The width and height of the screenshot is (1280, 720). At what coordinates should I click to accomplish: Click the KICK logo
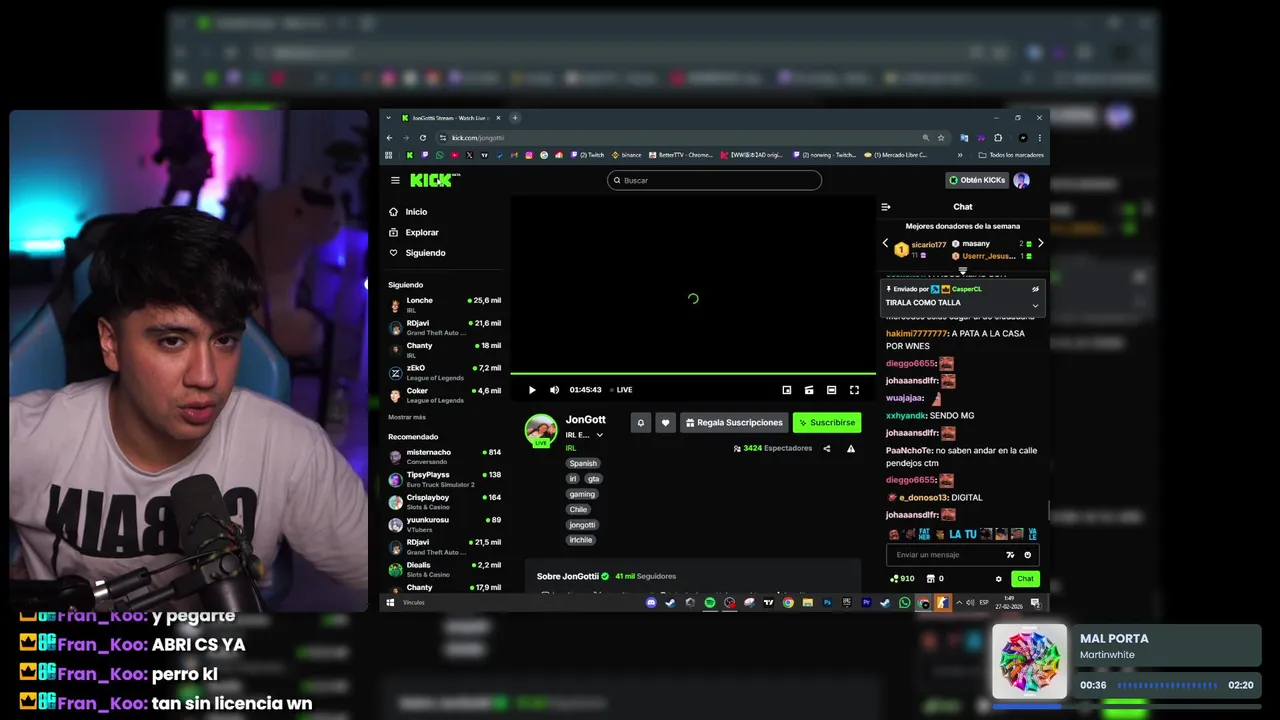(433, 180)
